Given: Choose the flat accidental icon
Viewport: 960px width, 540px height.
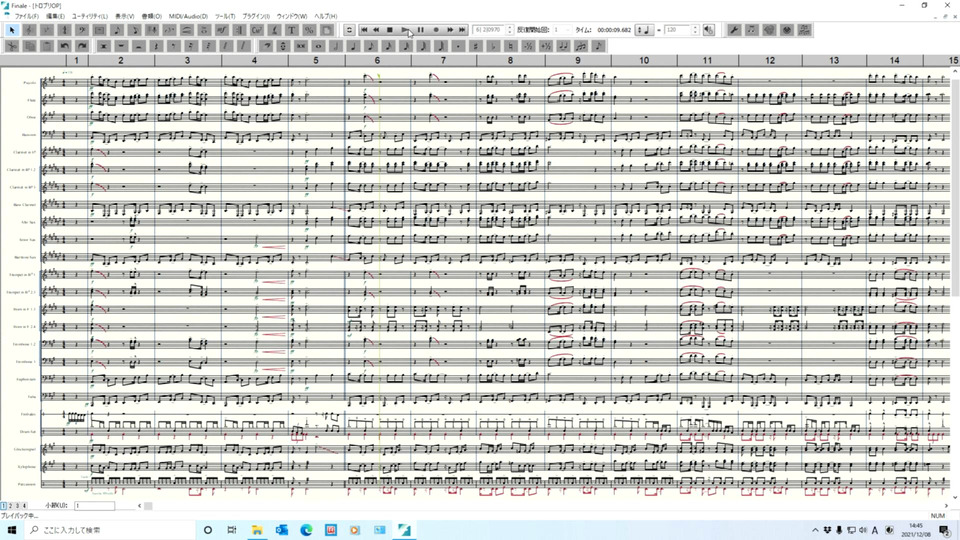Looking at the screenshot, I should tap(492, 46).
